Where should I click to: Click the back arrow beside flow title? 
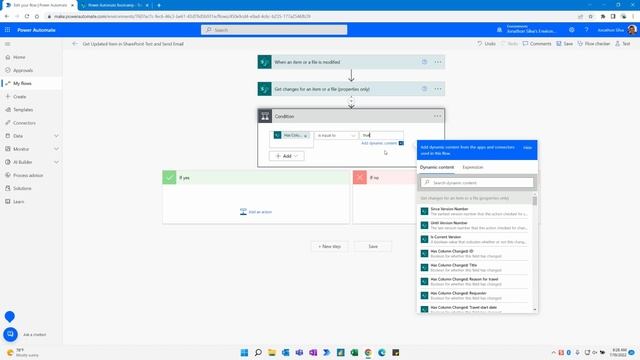[x=75, y=44]
